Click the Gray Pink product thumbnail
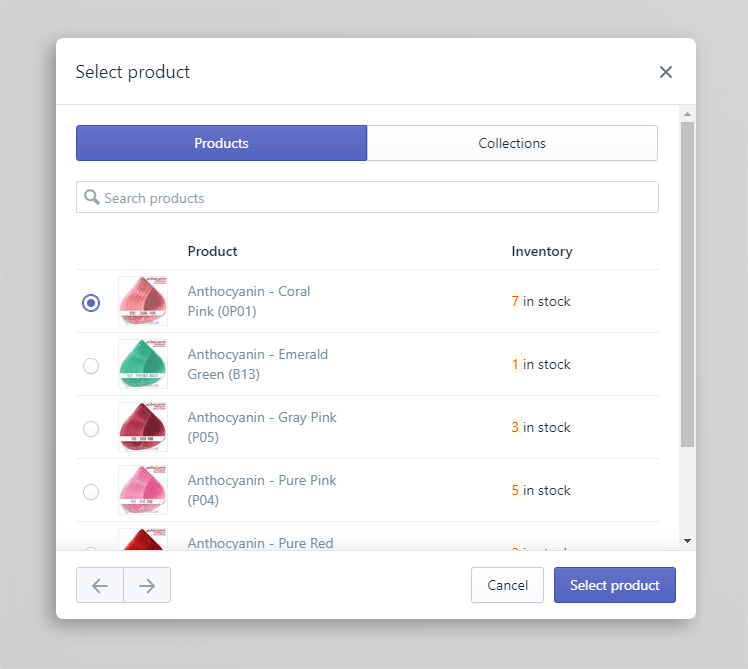 click(143, 427)
